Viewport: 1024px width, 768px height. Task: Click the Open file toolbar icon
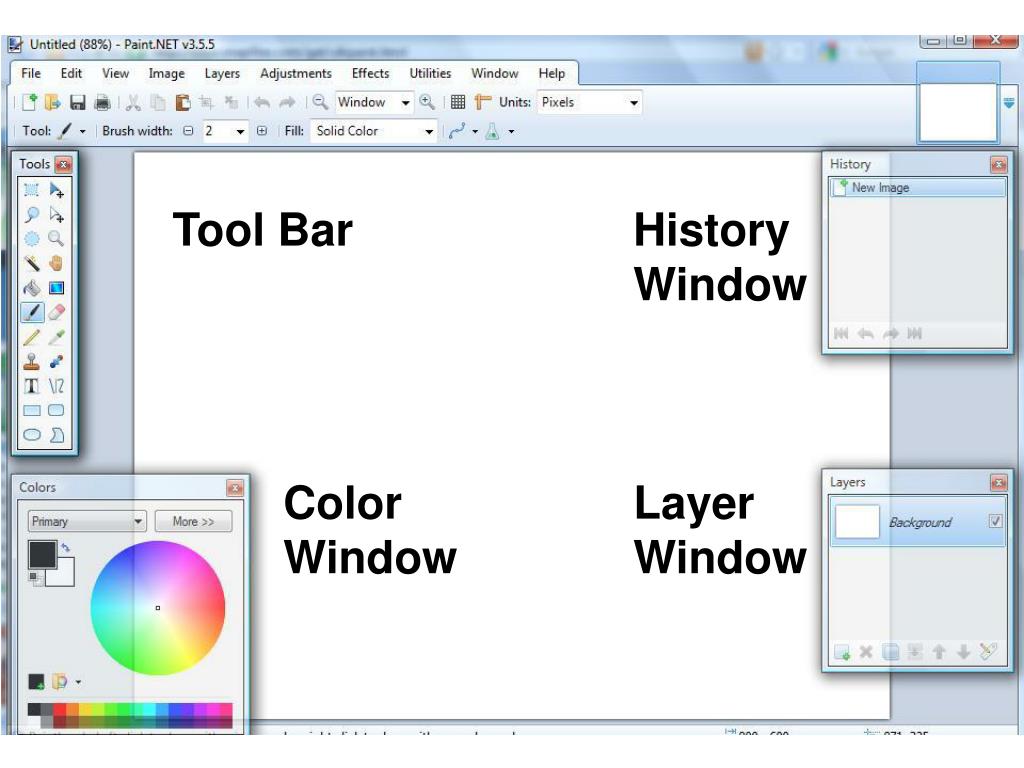53,103
